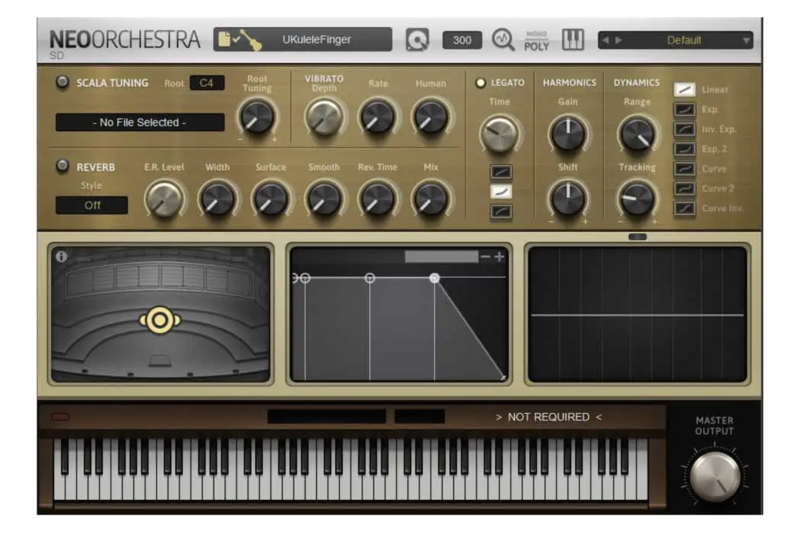Open the Root note C4 selector
Image resolution: width=800 pixels, height=533 pixels.
(207, 83)
